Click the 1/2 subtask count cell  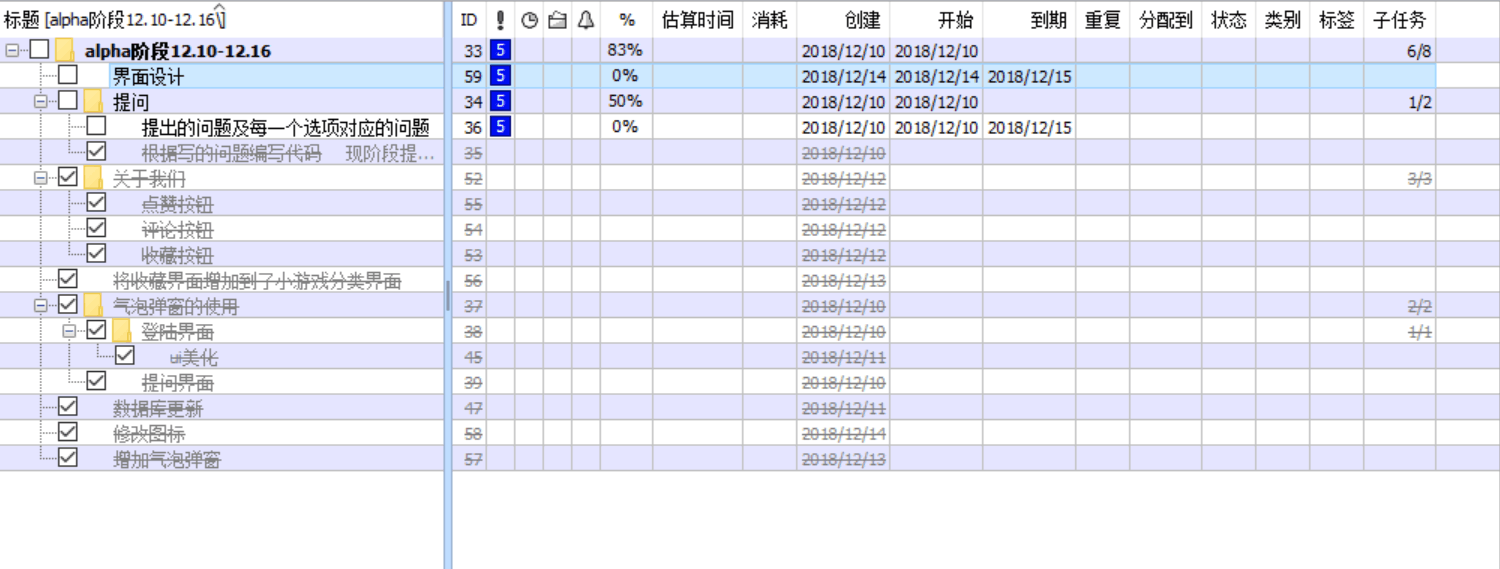point(1400,101)
